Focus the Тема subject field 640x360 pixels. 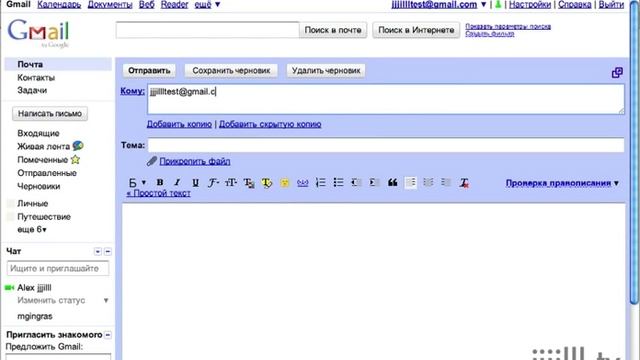coord(386,145)
